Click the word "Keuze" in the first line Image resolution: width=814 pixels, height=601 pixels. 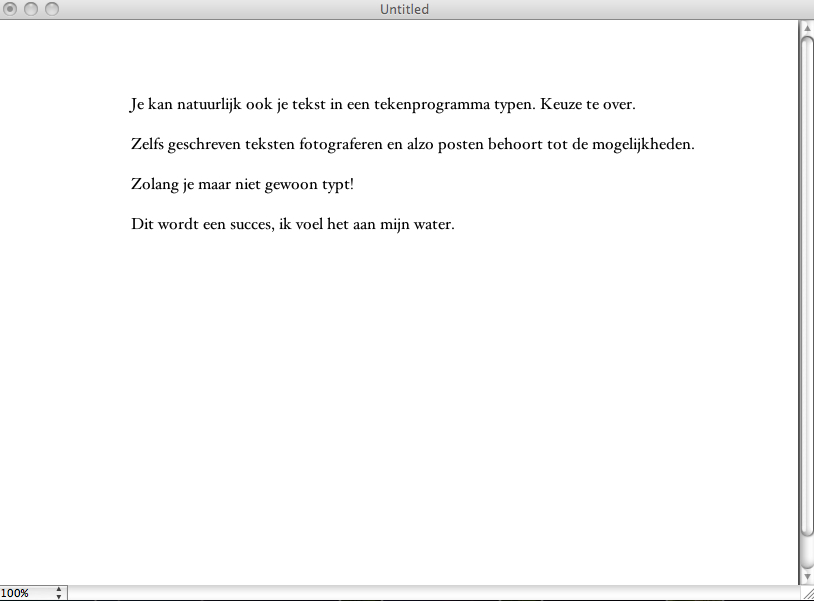tap(562, 104)
